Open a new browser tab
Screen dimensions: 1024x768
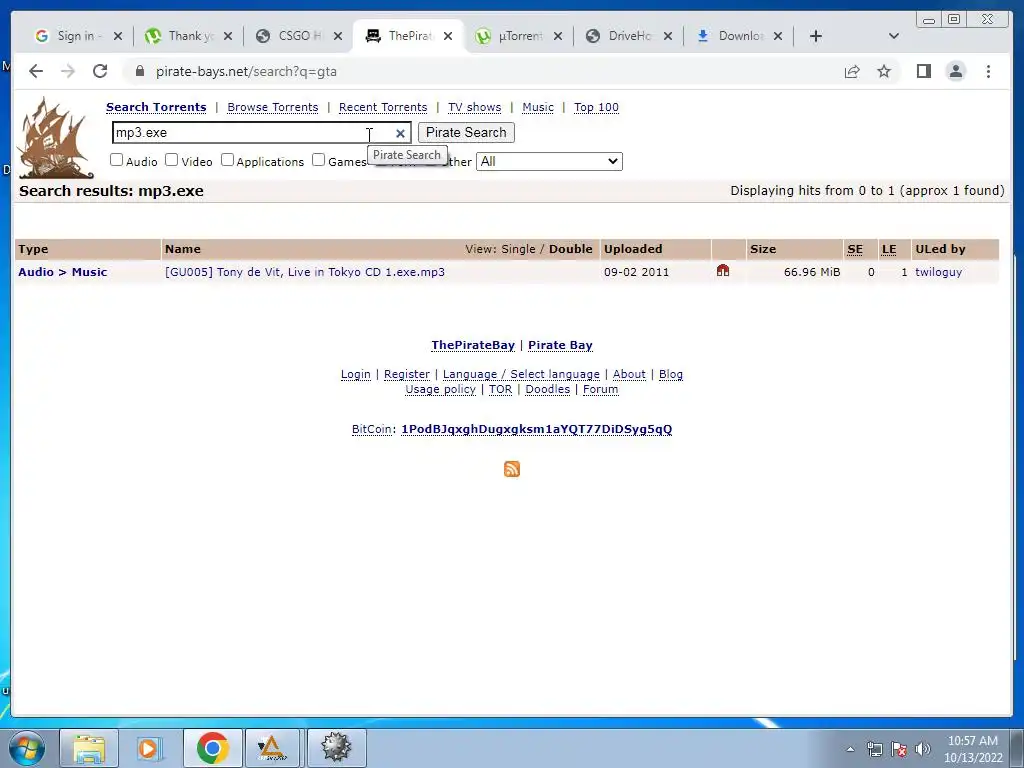coord(816,36)
